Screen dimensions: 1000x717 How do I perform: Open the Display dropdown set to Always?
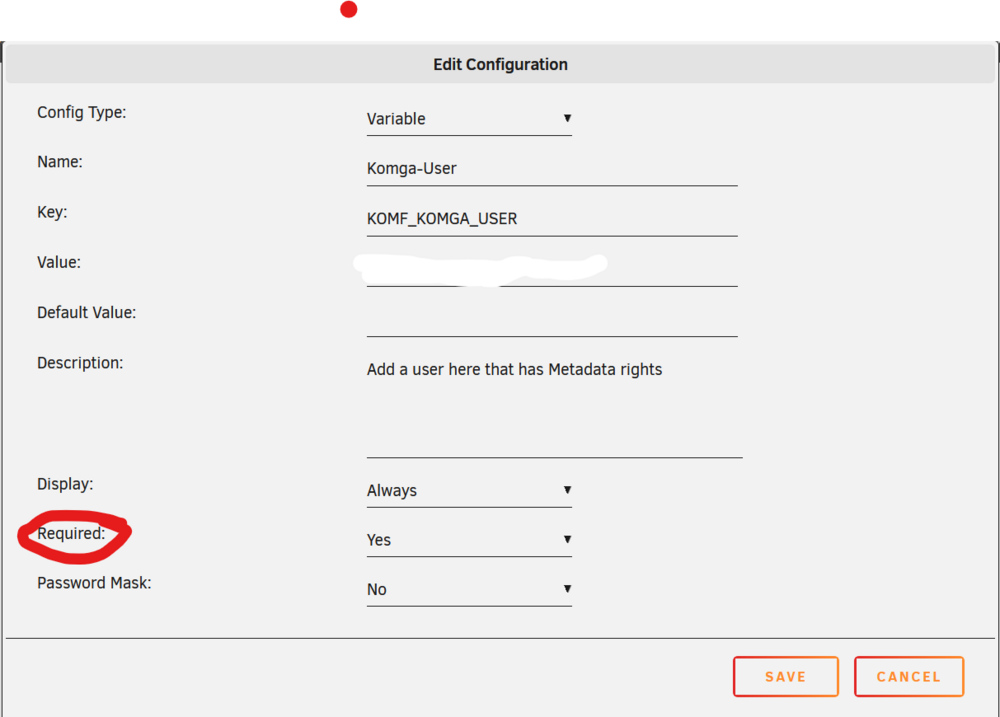469,491
